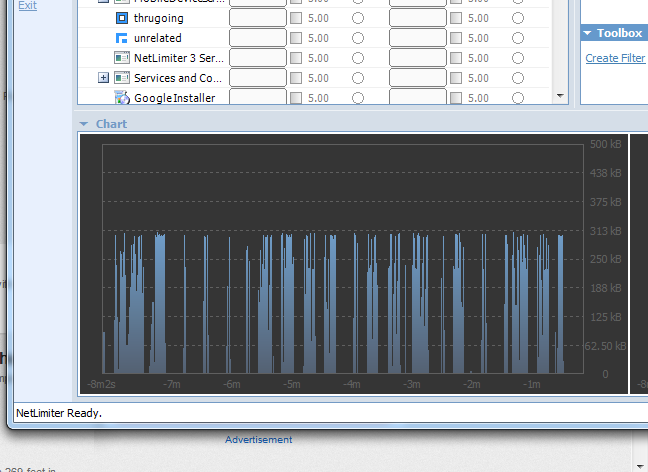
Task: Click the NetLimiter 3 Service application icon
Action: coord(122,58)
